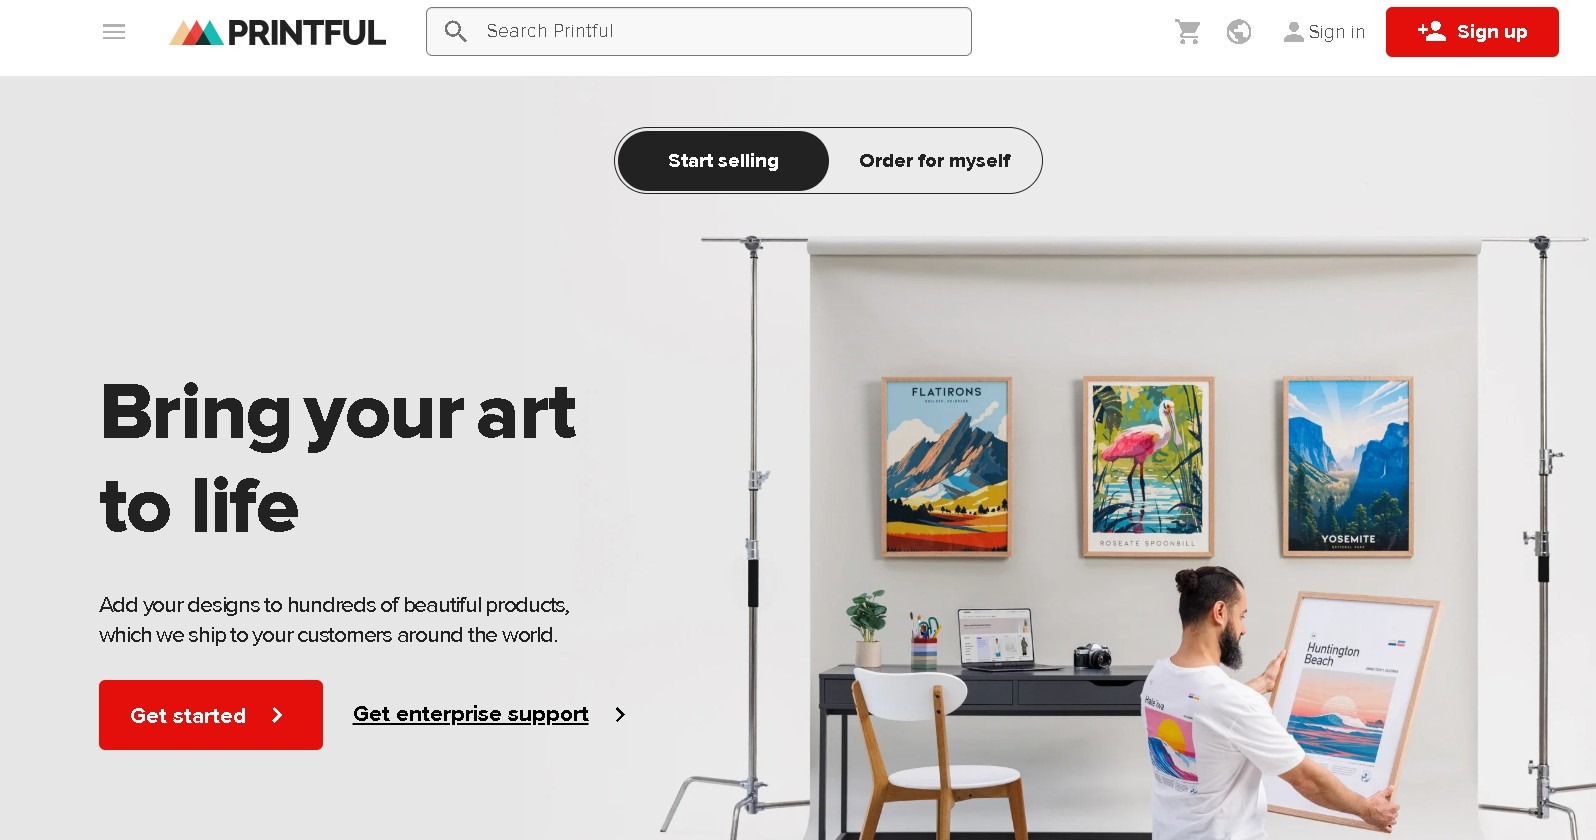
Task: Click the search magnifier icon
Action: [455, 32]
